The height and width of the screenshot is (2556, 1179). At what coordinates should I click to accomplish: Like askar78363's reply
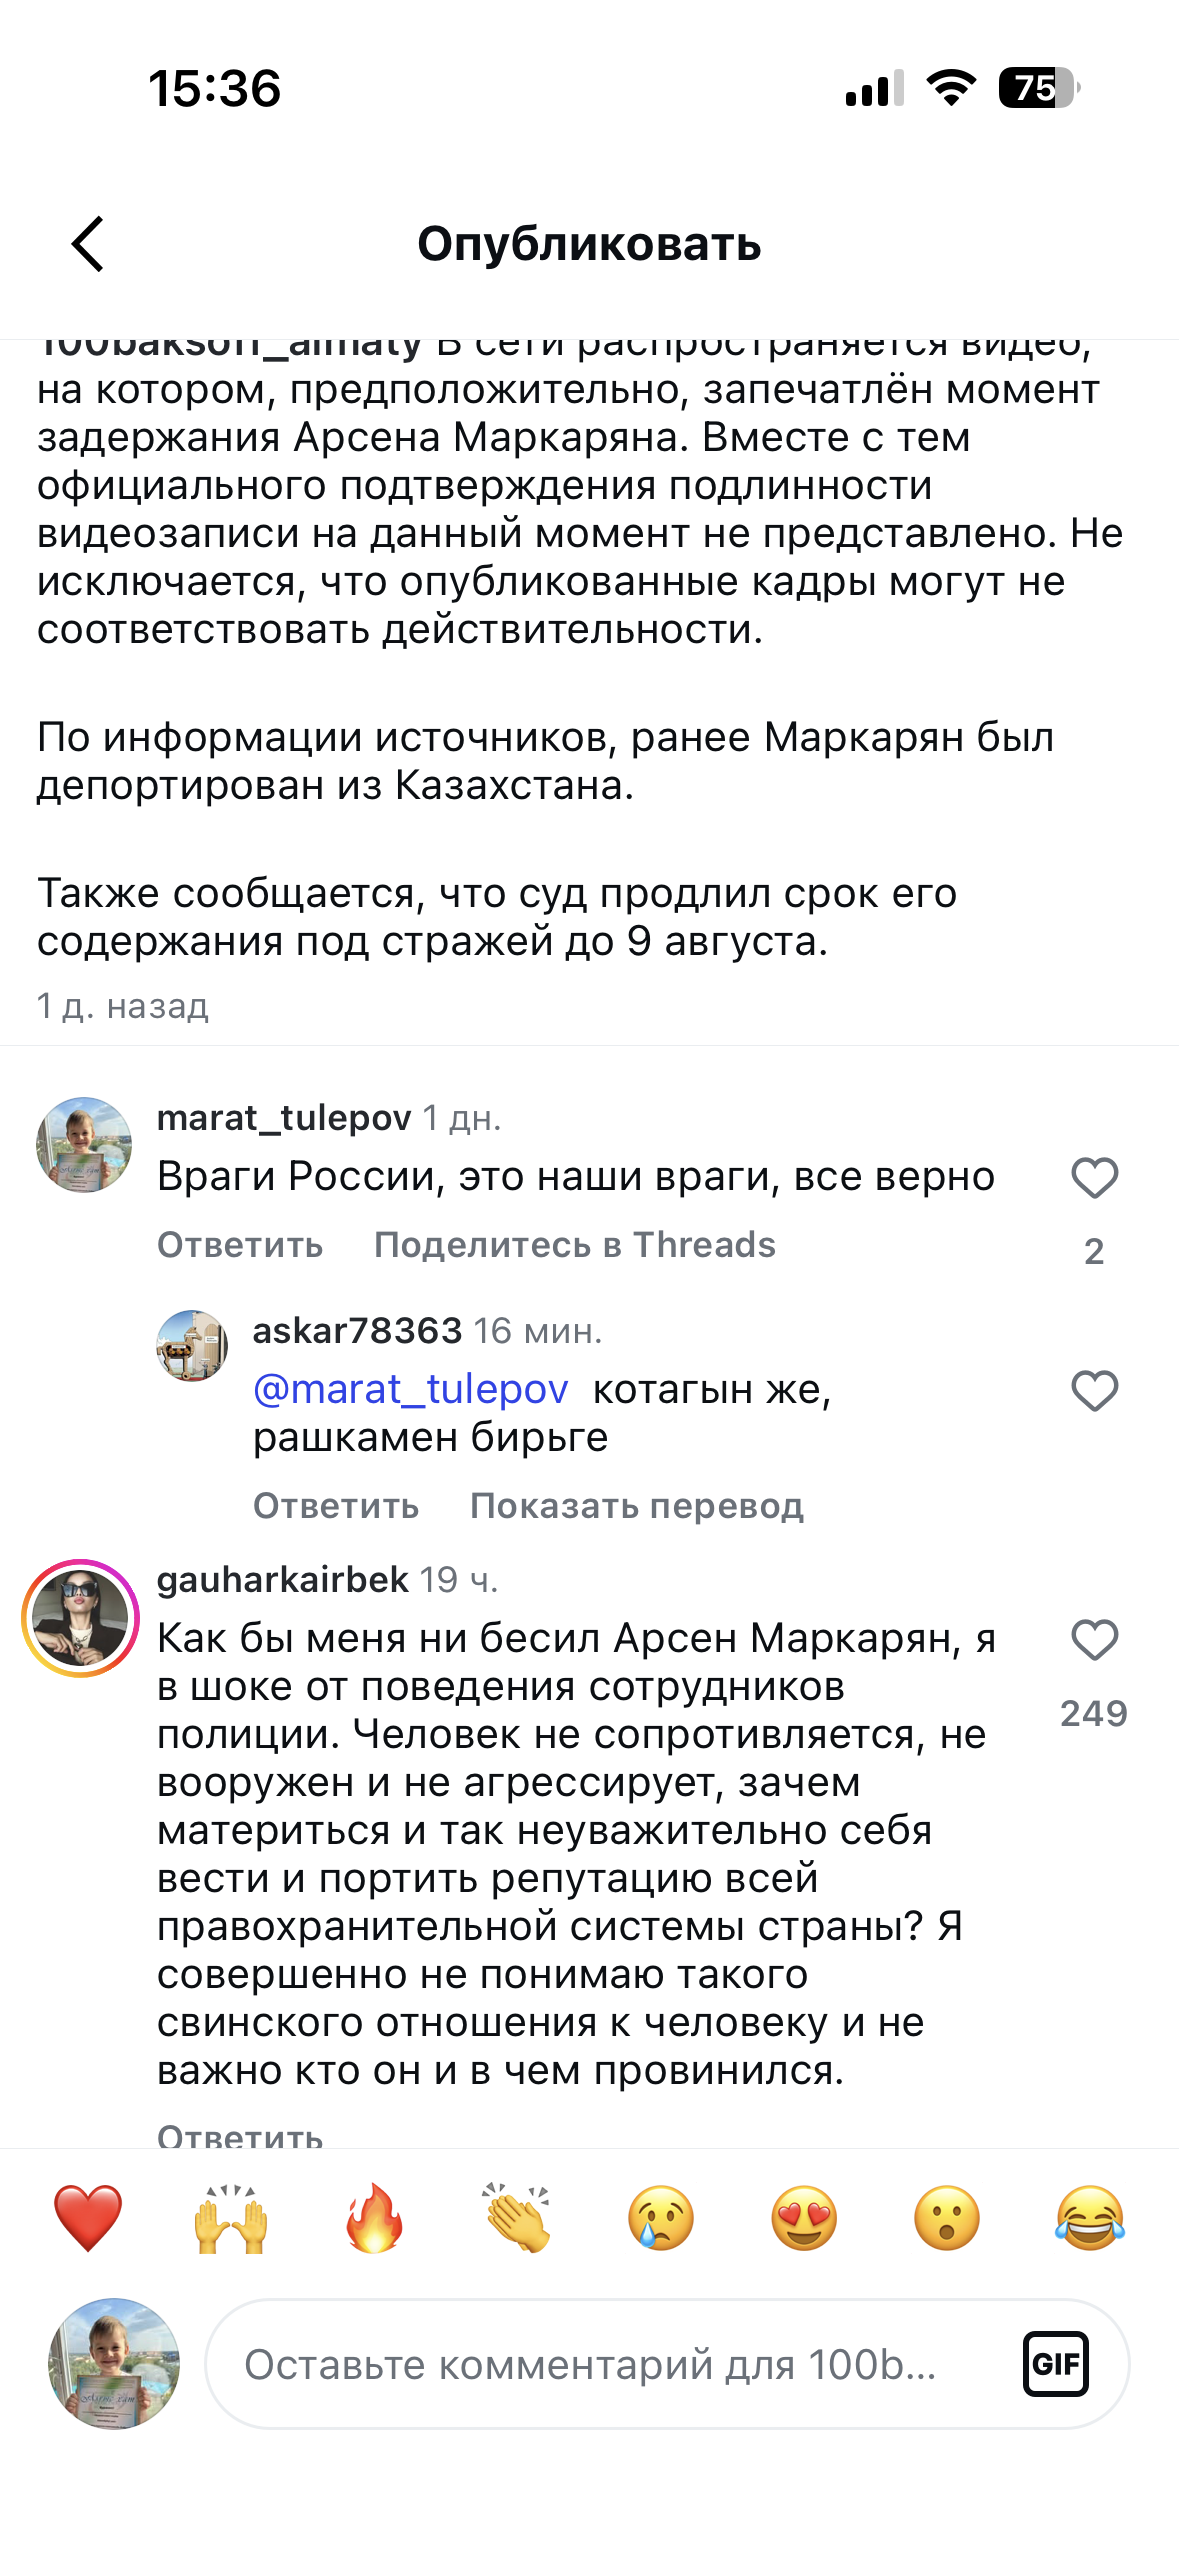click(1094, 1391)
